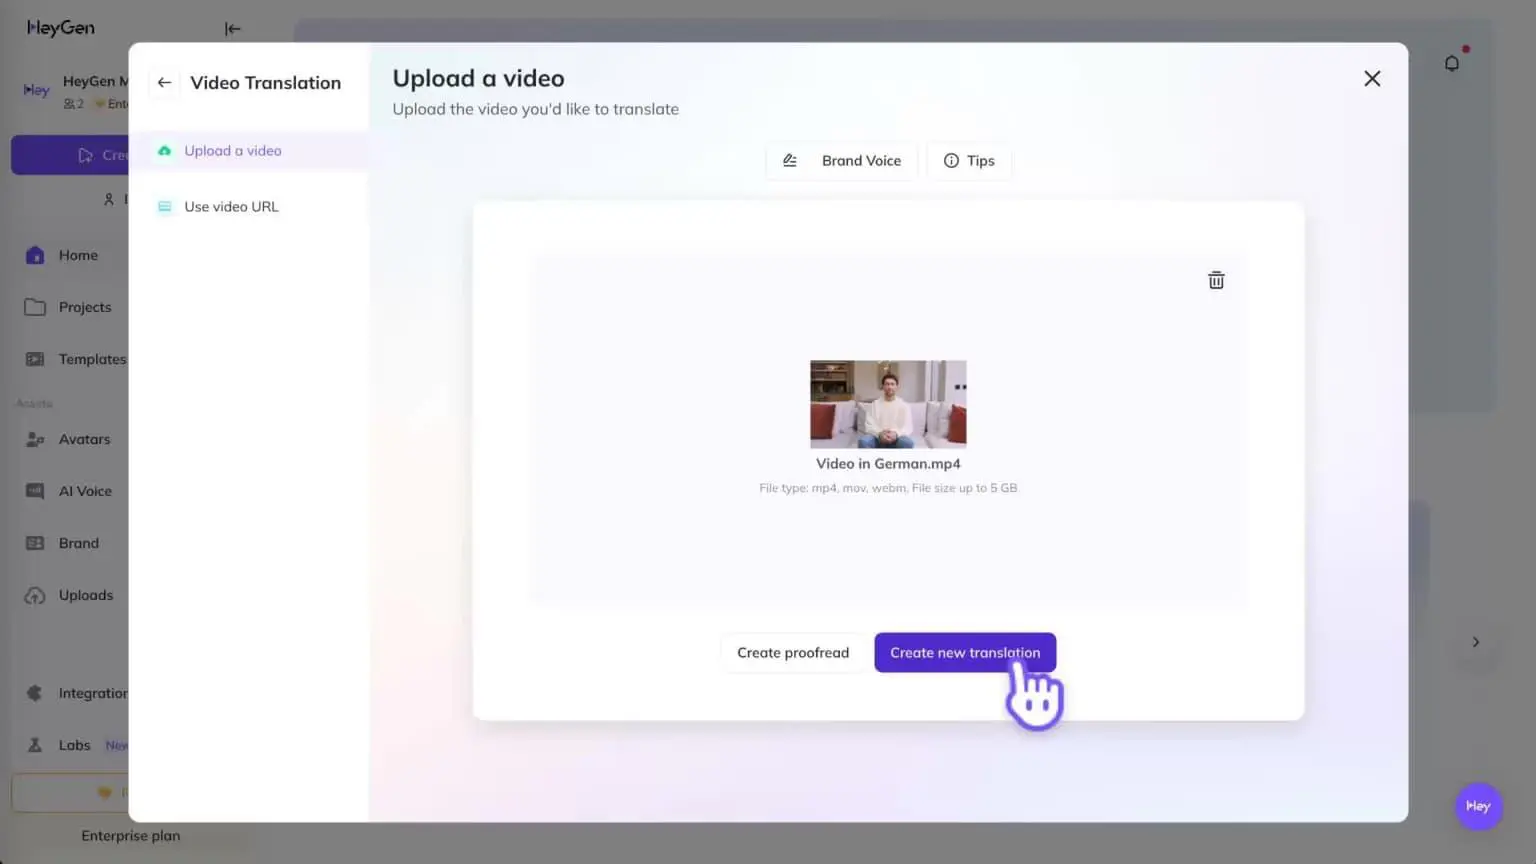Open Brand Voice settings
This screenshot has width=1536, height=864.
tap(842, 161)
